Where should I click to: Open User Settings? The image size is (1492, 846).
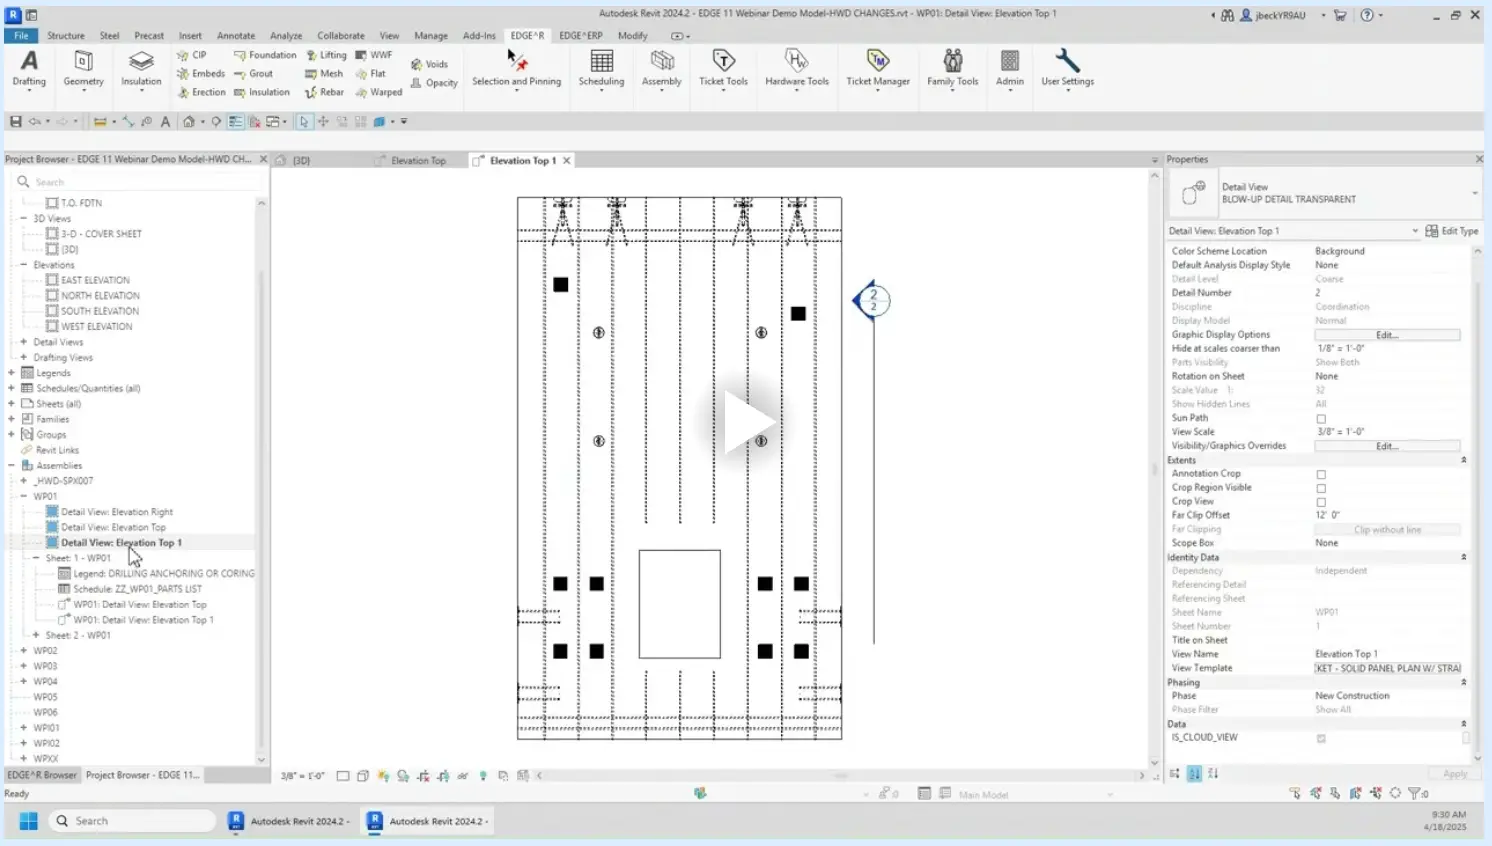[x=1067, y=69]
